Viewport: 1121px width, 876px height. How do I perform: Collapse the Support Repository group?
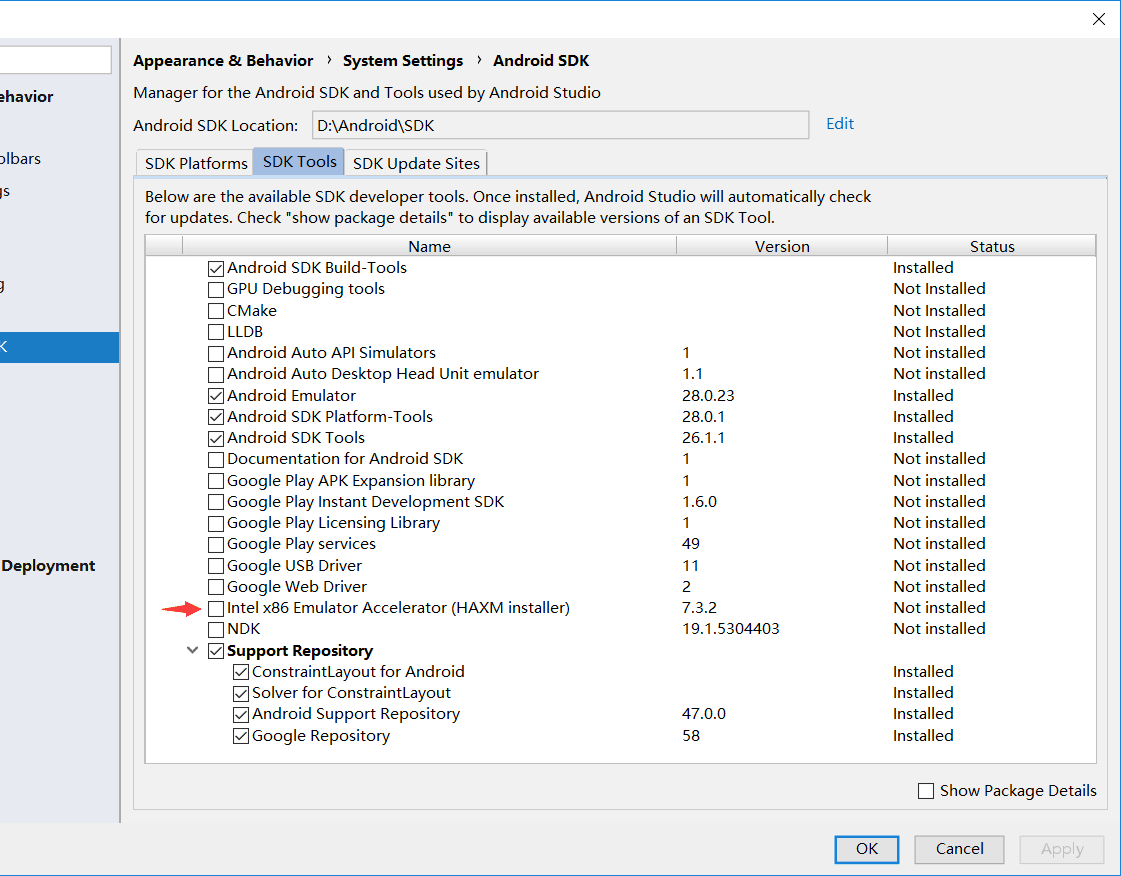pos(192,650)
